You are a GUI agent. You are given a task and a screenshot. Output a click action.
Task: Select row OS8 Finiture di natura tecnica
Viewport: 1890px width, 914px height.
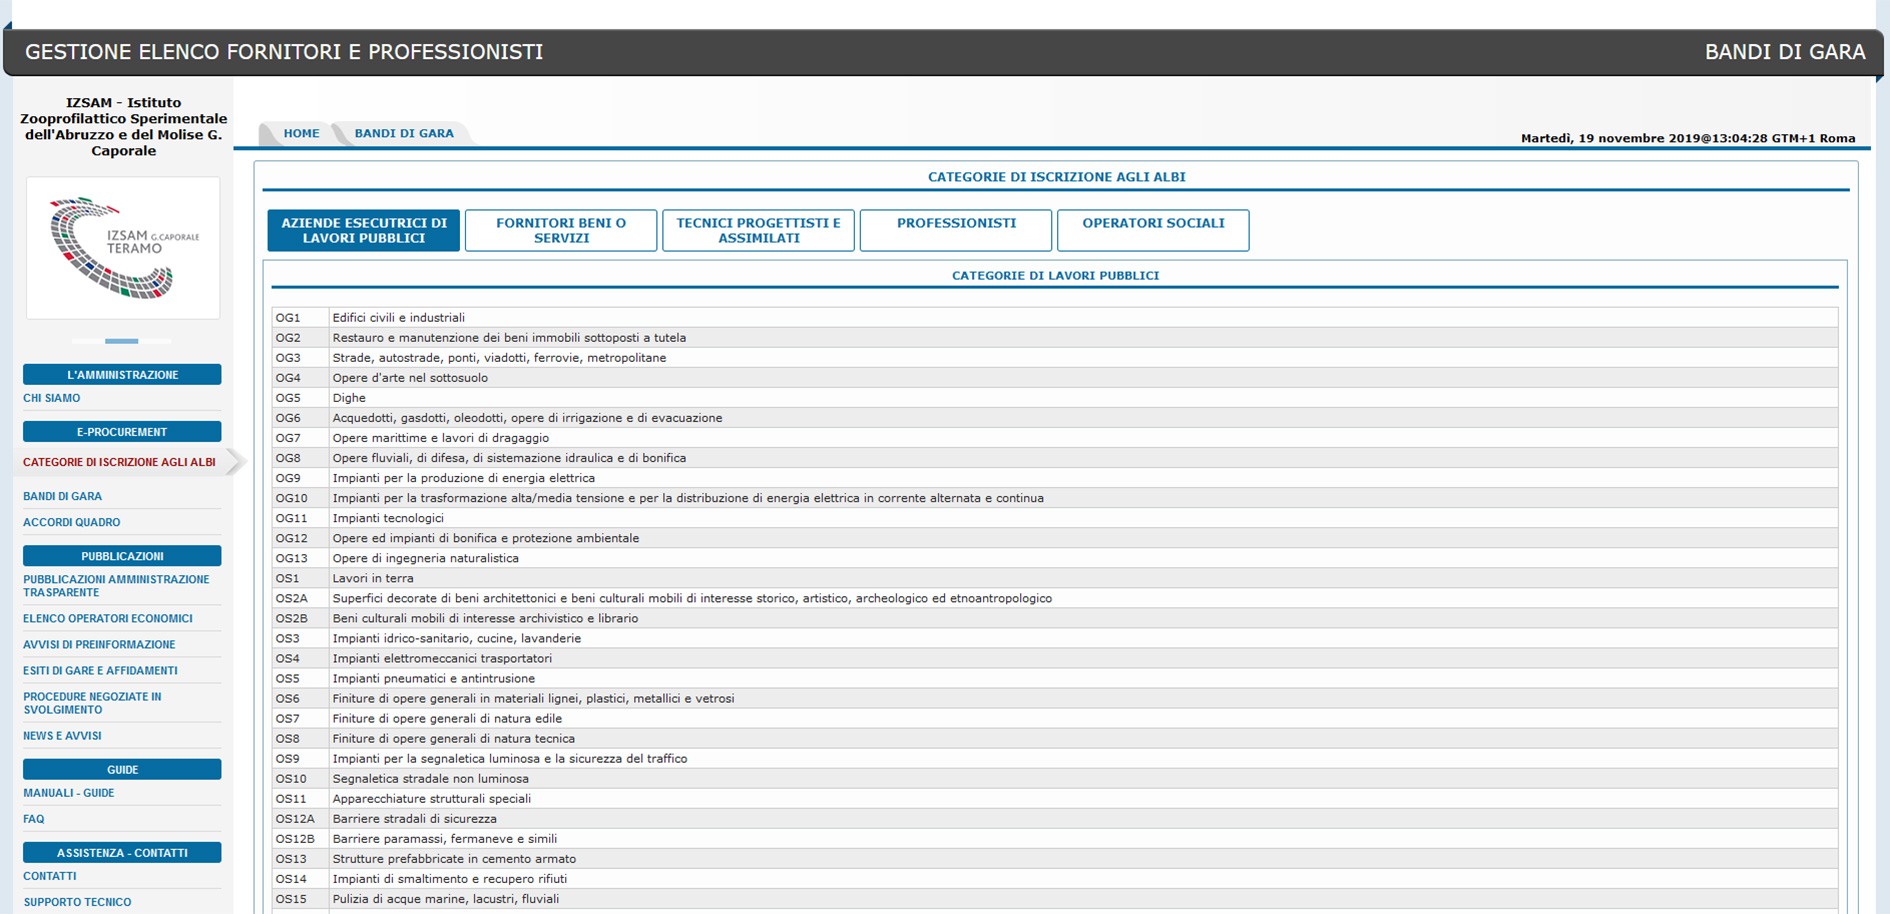click(x=1055, y=737)
